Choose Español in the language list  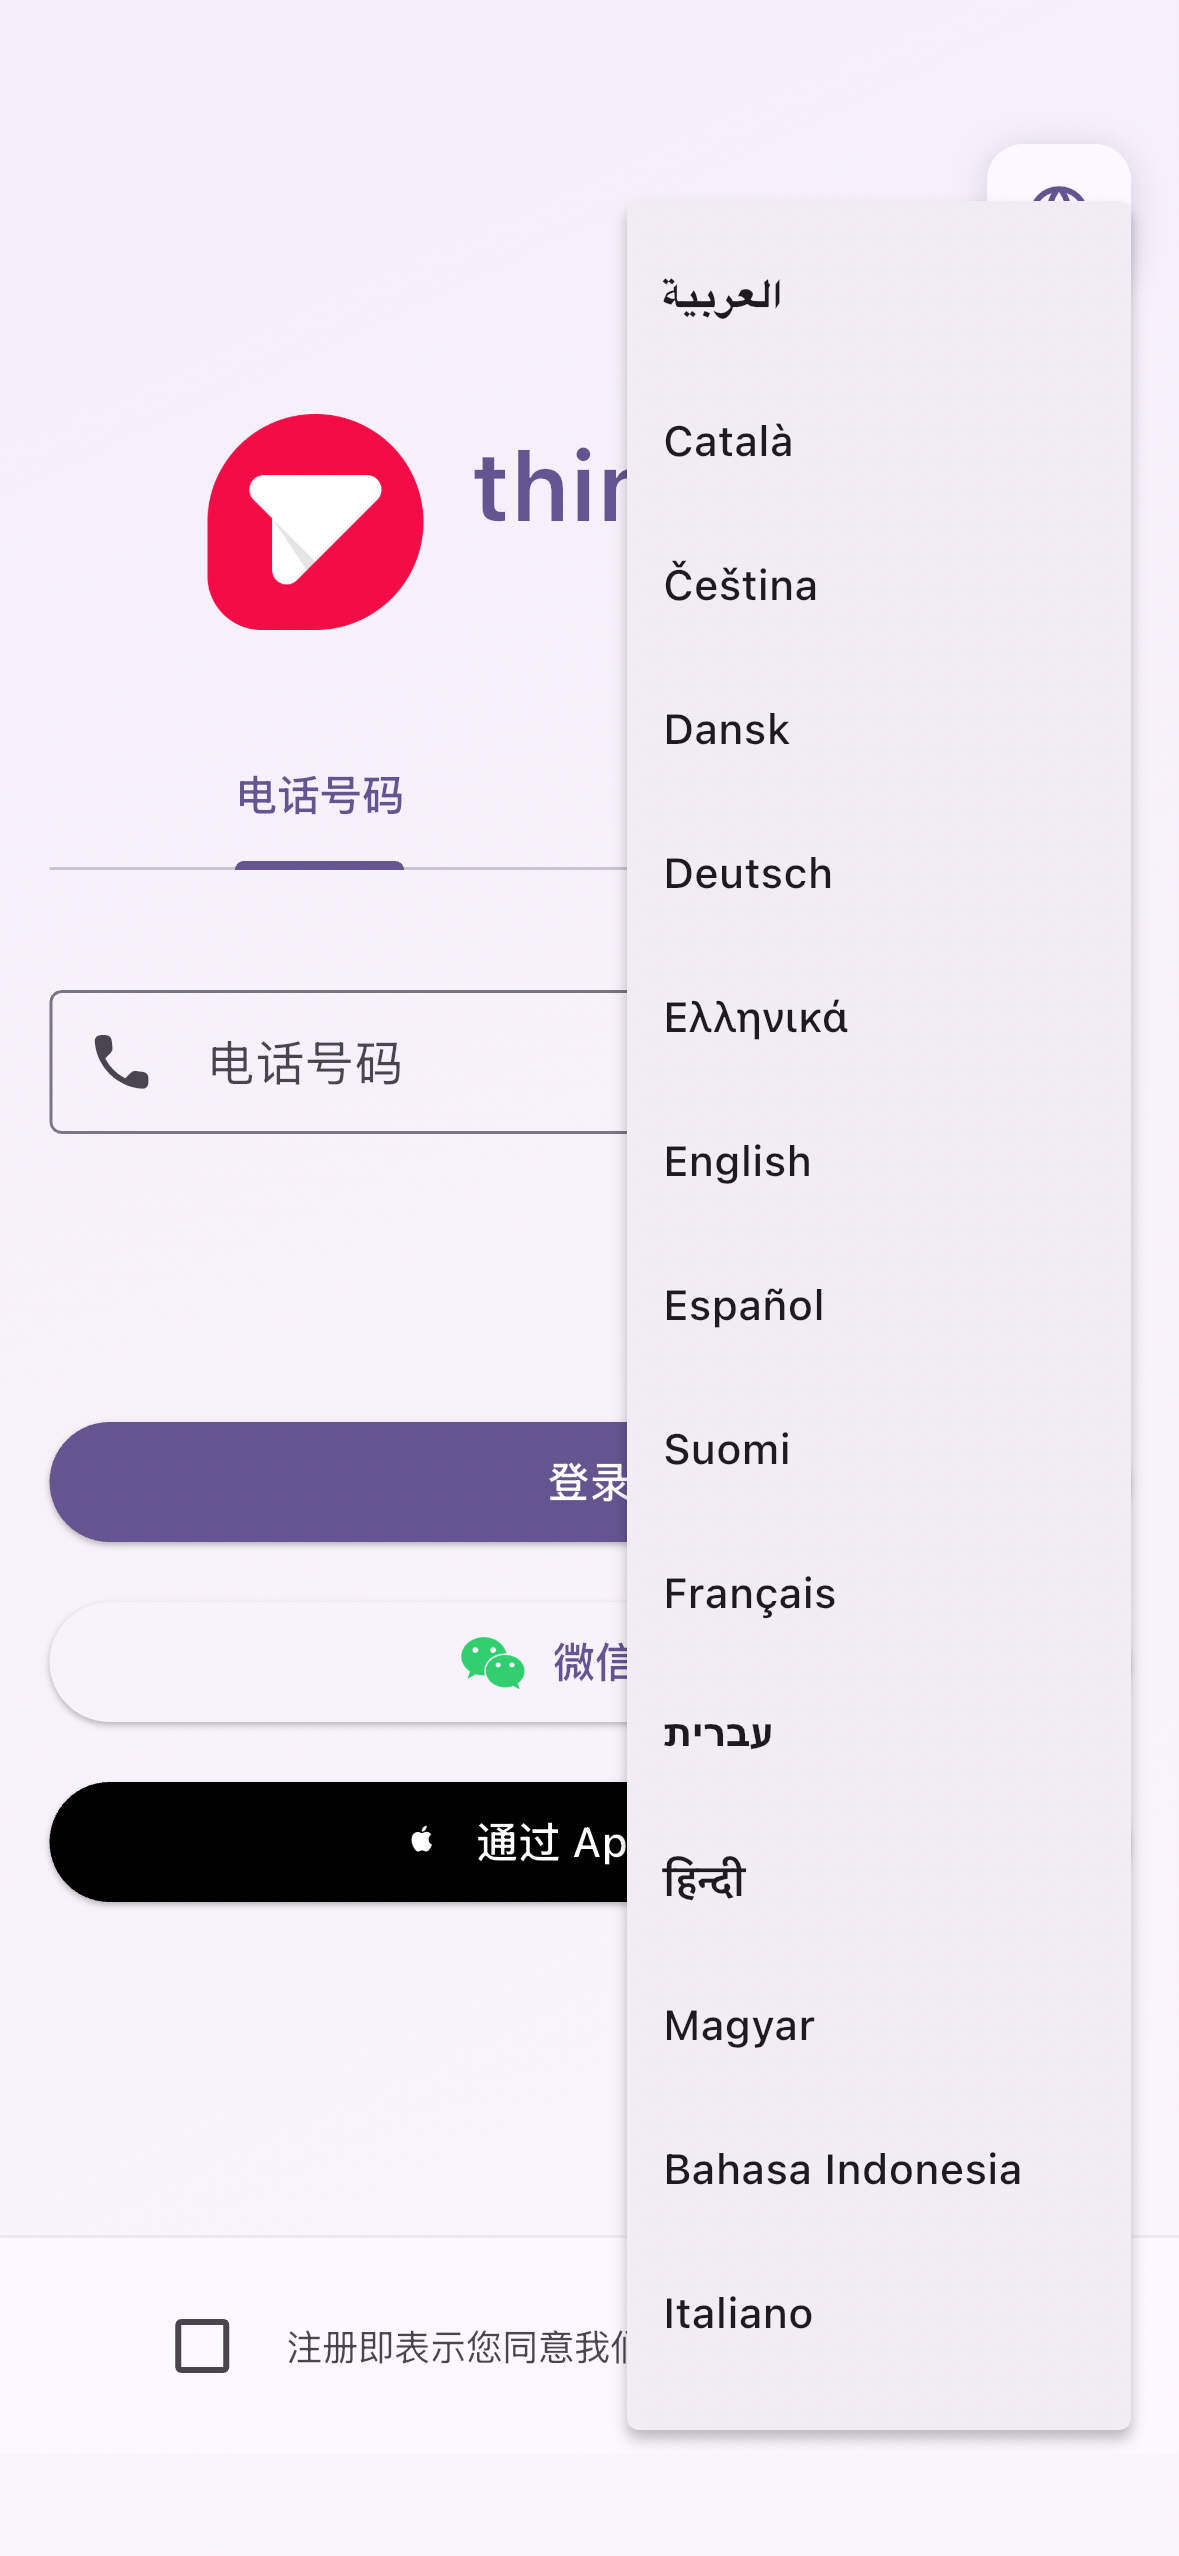[x=878, y=1306]
